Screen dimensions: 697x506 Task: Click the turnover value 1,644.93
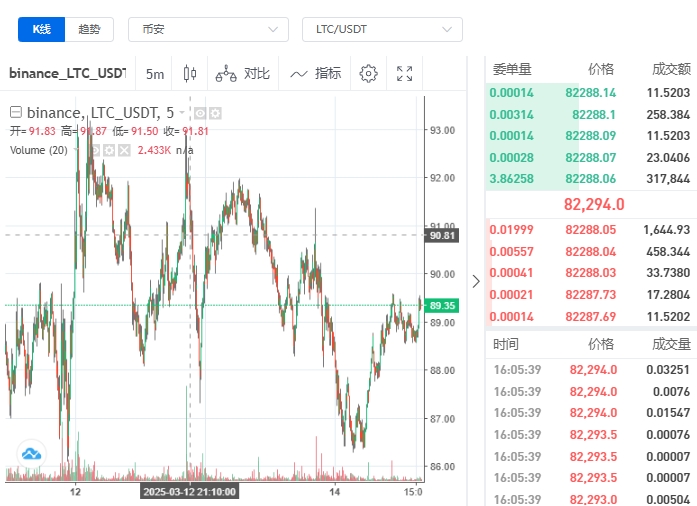(666, 229)
